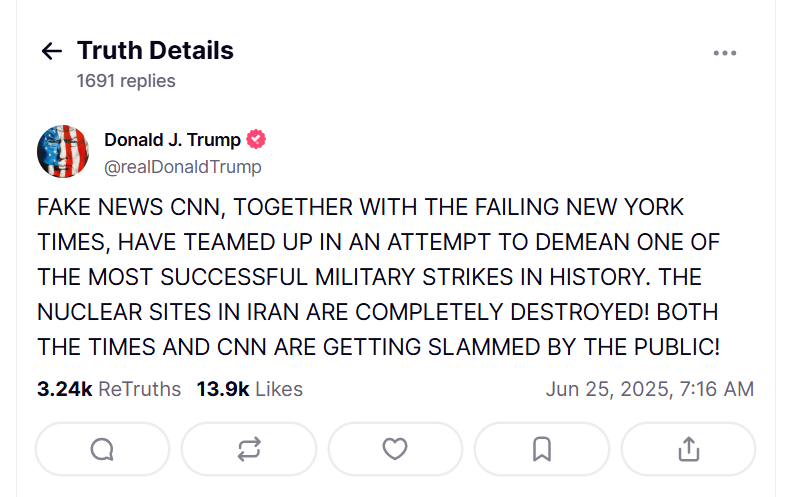Click the Truth Details heading
This screenshot has width=791, height=497.
tap(155, 51)
